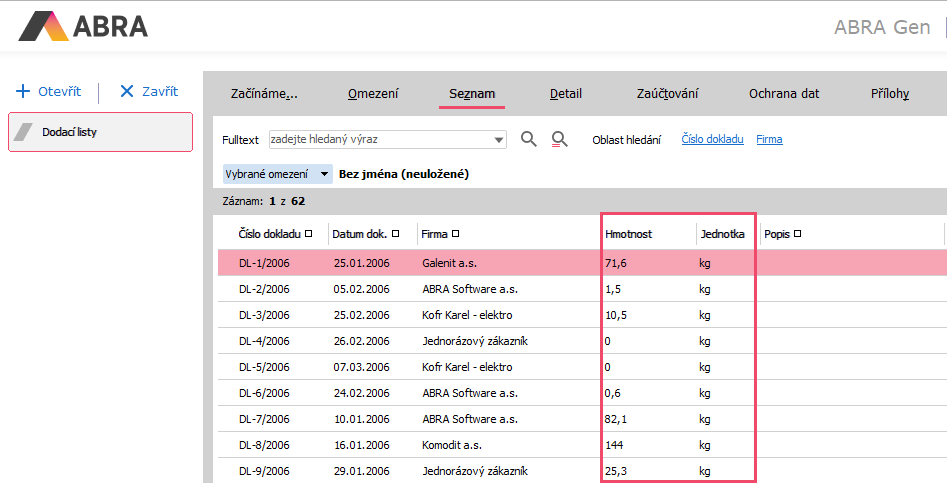Viewport: 947px width, 483px height.
Task: Click the Otevřít button
Action: point(48,91)
